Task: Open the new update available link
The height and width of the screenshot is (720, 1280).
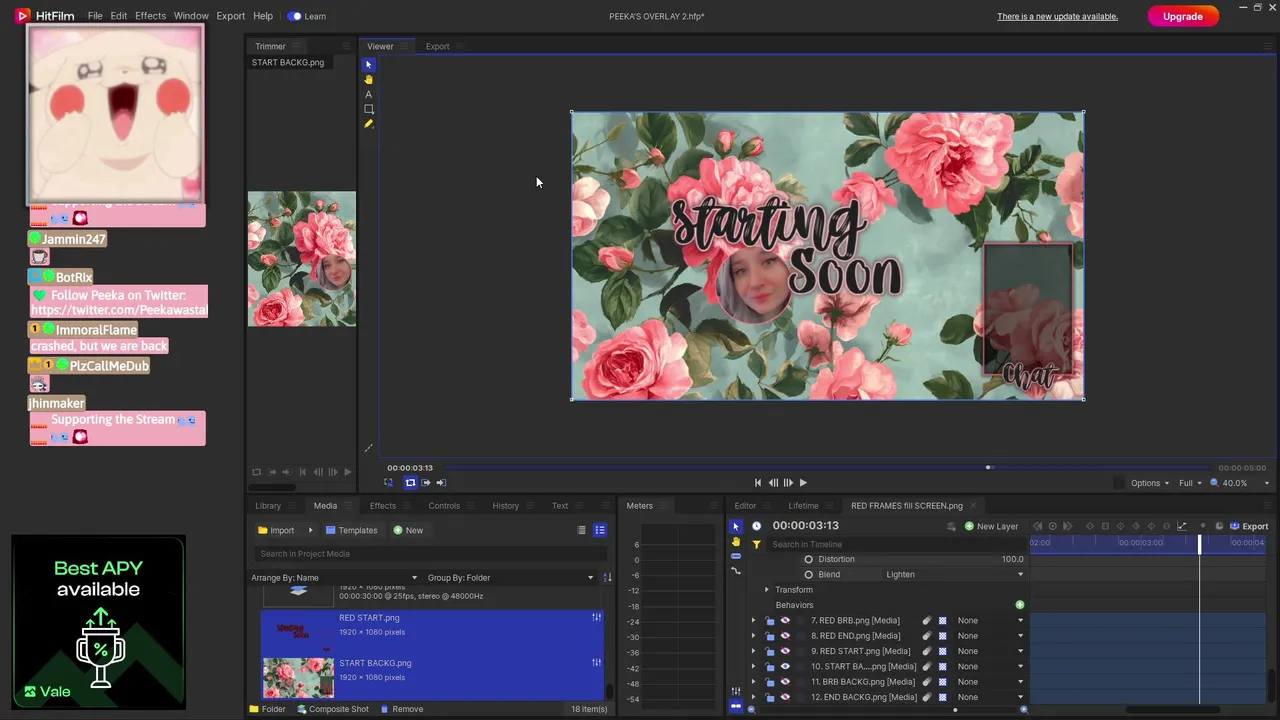Action: 1057,16
